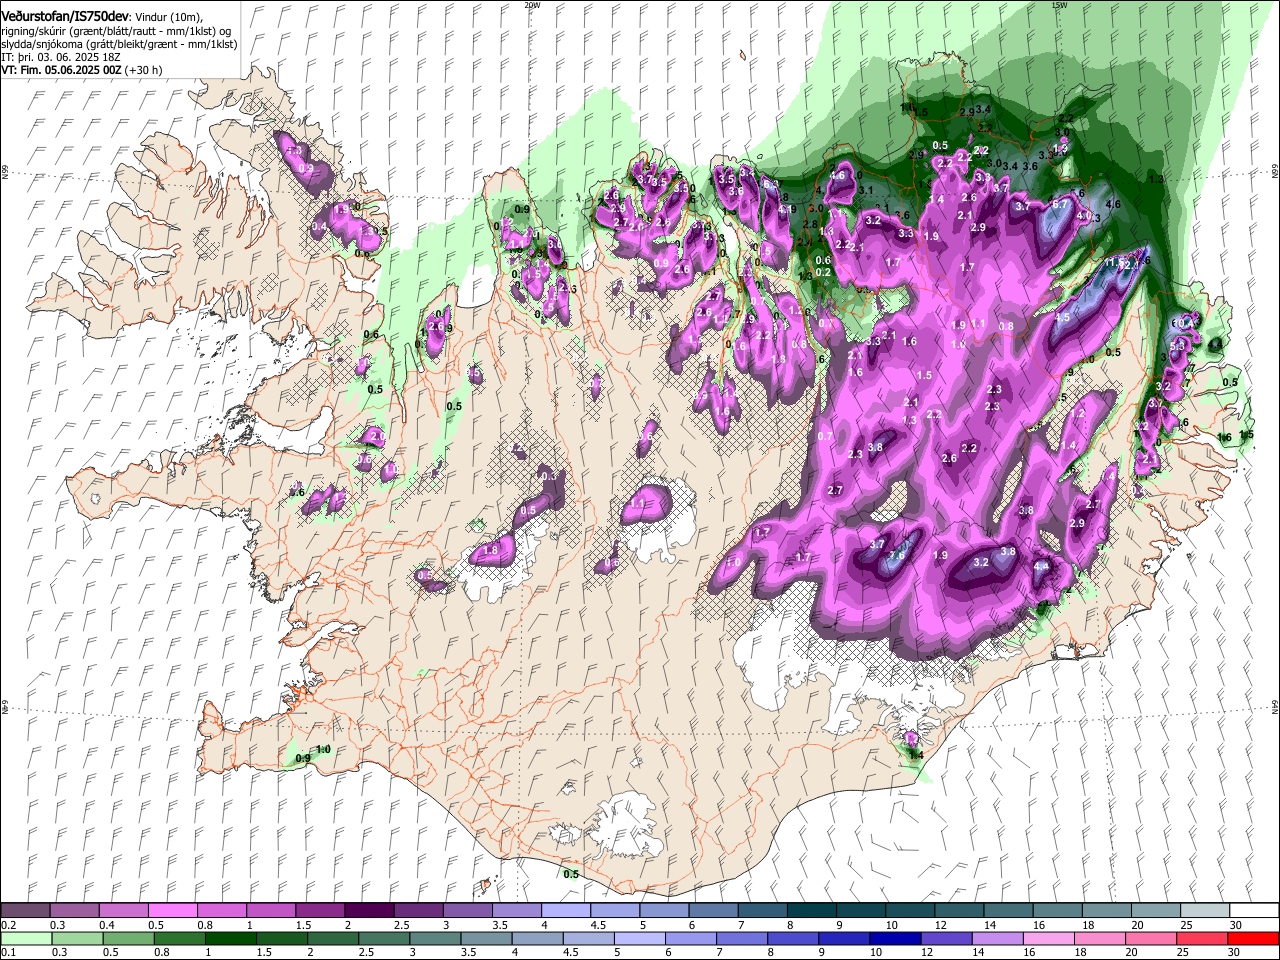Click the 20W longitude label
The height and width of the screenshot is (960, 1280).
coord(532,5)
